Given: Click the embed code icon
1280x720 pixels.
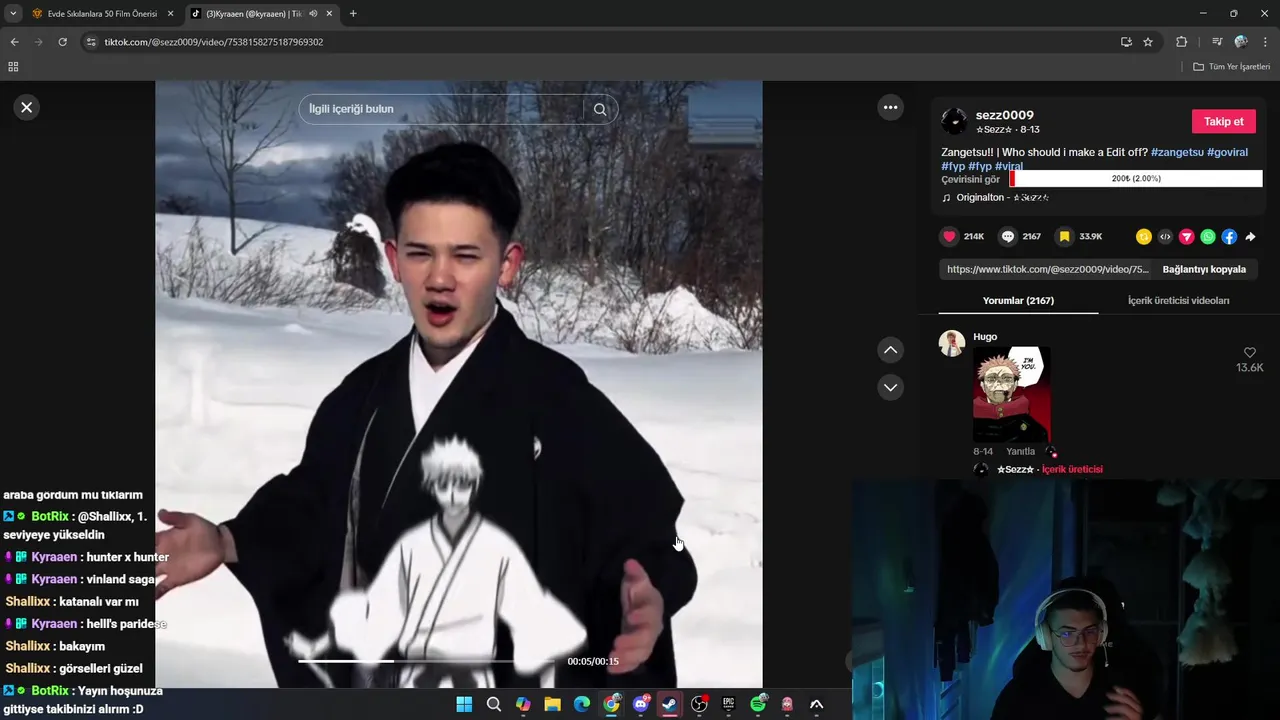Looking at the screenshot, I should pos(1165,237).
